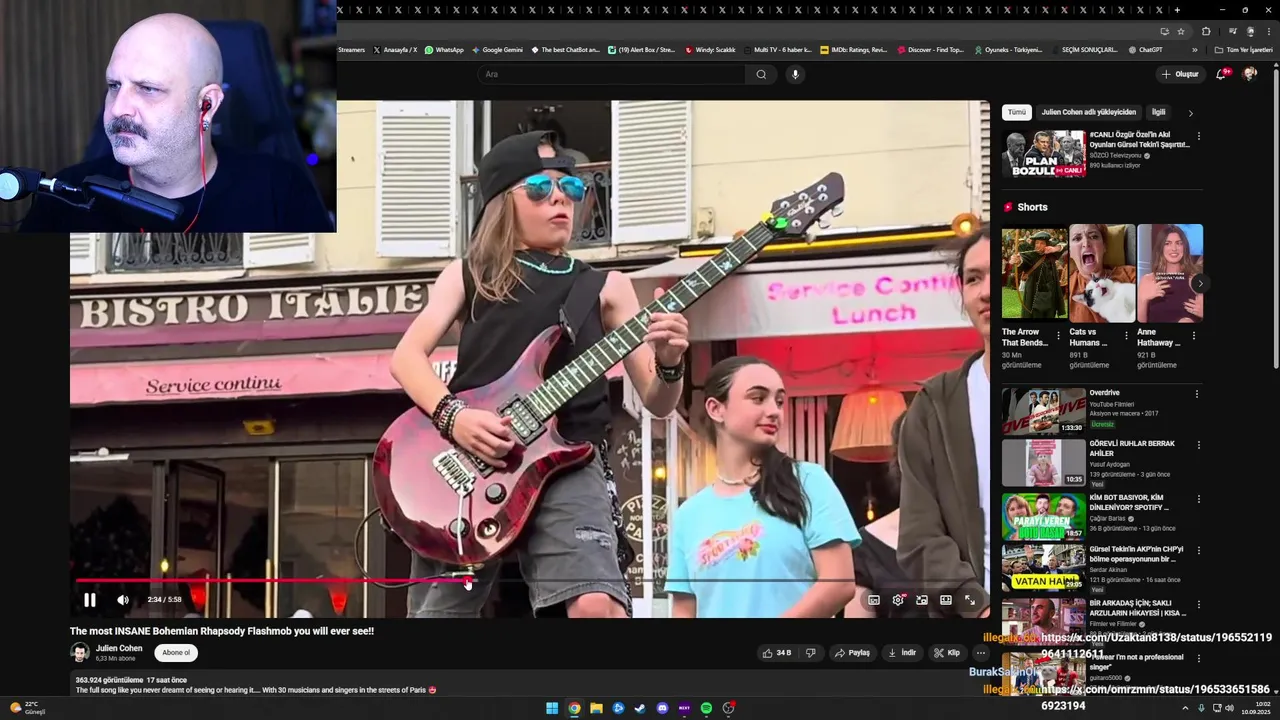
Task: Open the Julien Cohen channel avatar
Action: point(80,653)
